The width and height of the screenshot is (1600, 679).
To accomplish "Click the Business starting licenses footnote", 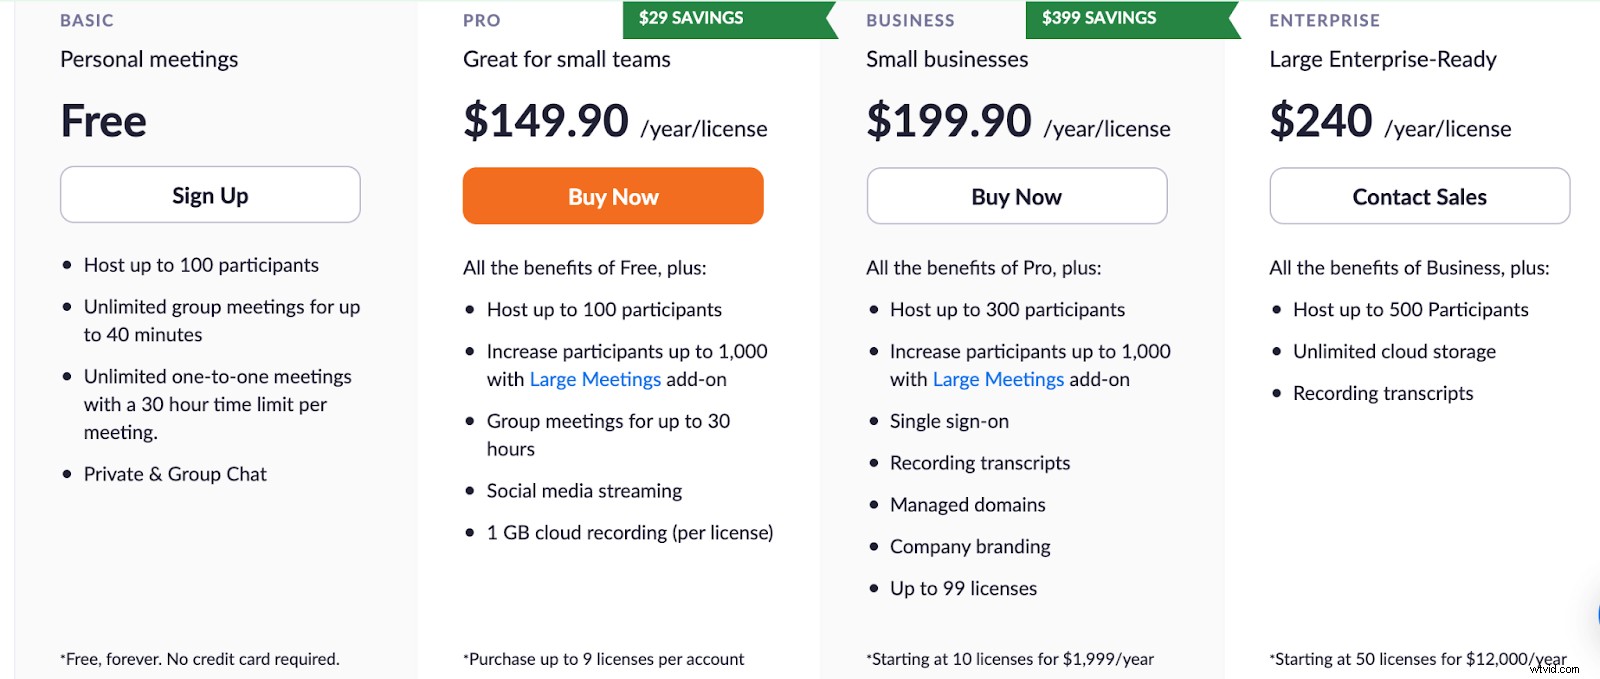I will 1009,659.
